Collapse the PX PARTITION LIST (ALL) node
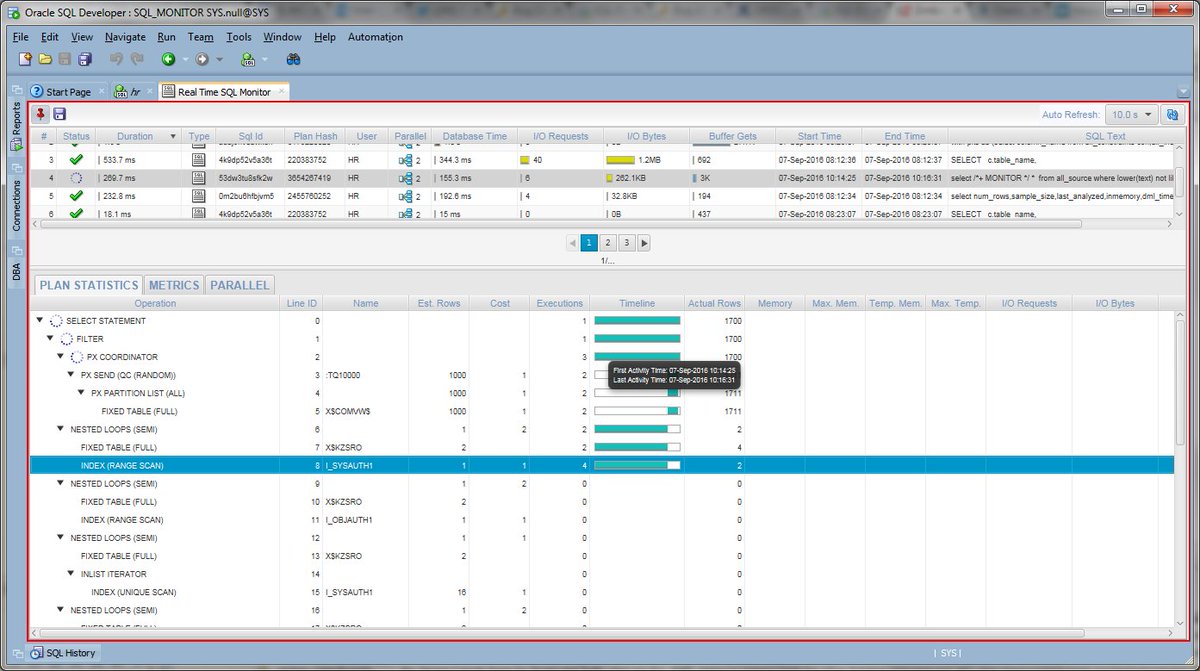 click(x=82, y=393)
